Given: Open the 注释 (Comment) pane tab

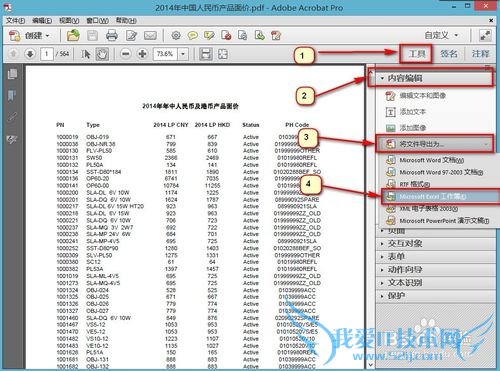Looking at the screenshot, I should click(480, 54).
